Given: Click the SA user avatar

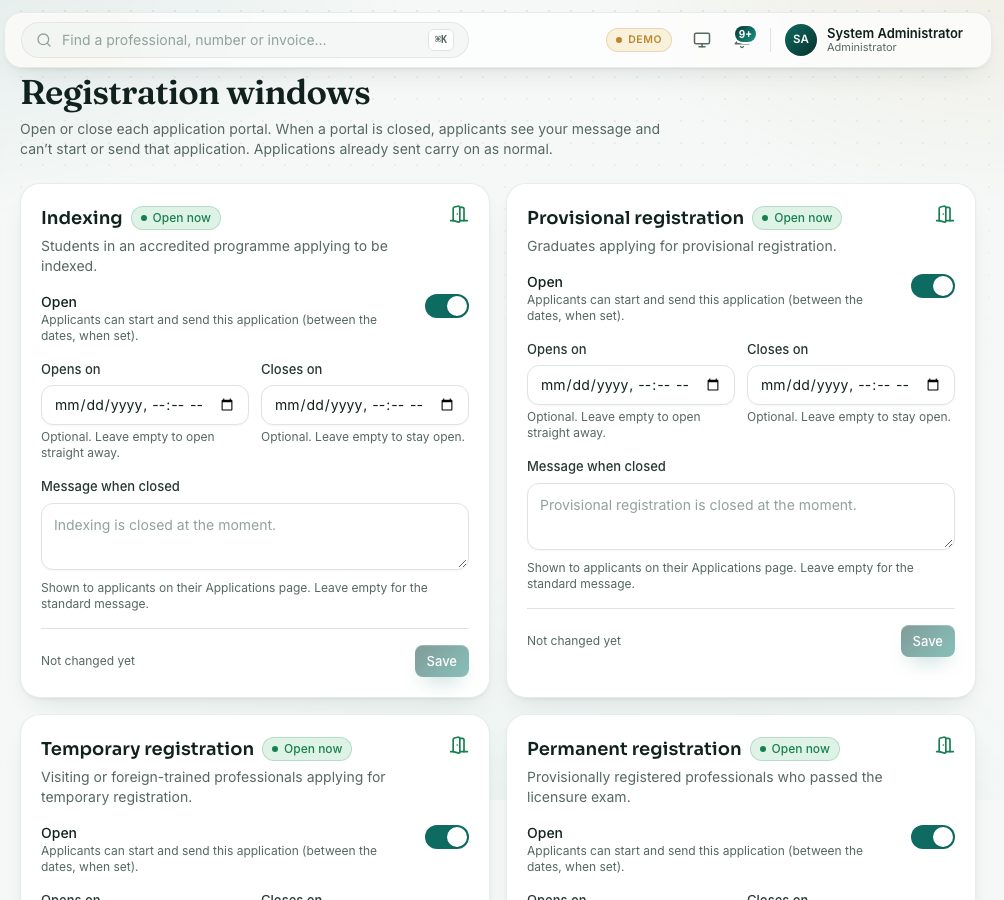Looking at the screenshot, I should click(x=800, y=40).
